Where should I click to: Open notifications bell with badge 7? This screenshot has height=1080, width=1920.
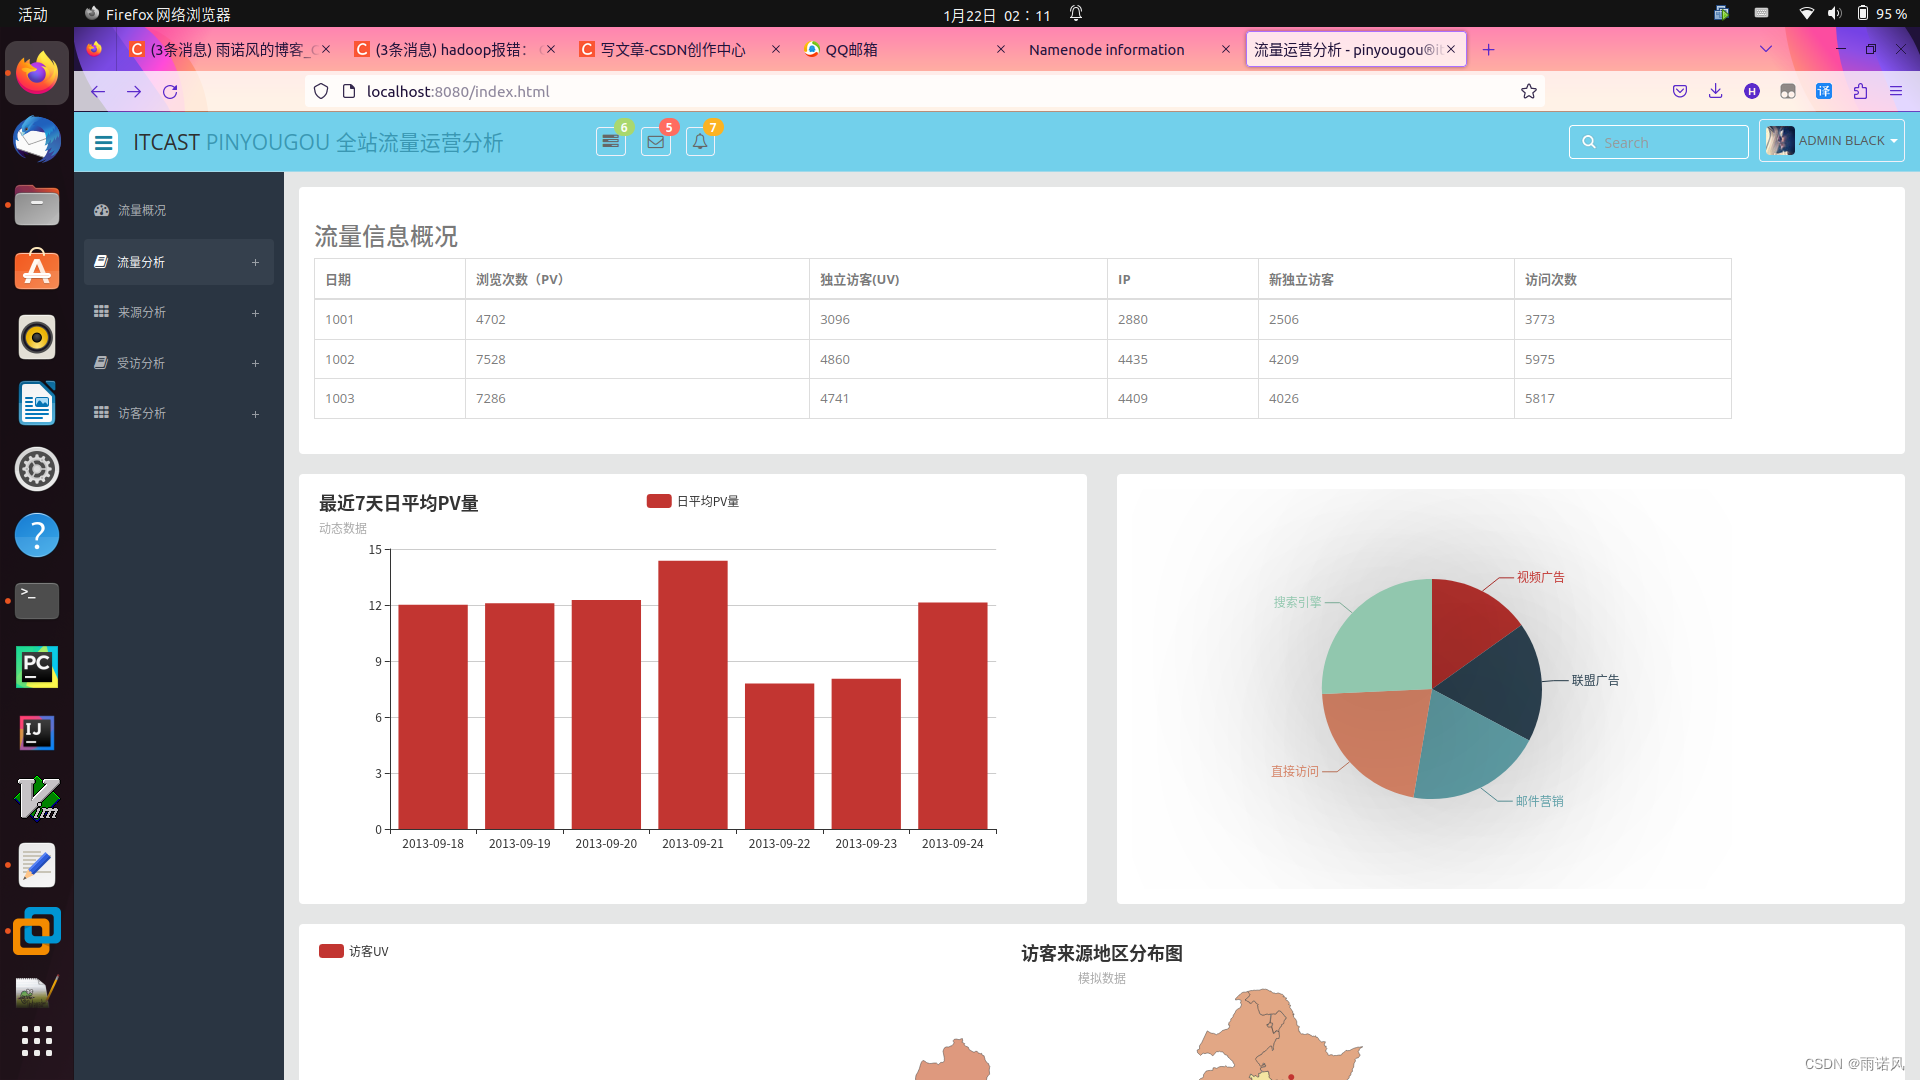700,142
